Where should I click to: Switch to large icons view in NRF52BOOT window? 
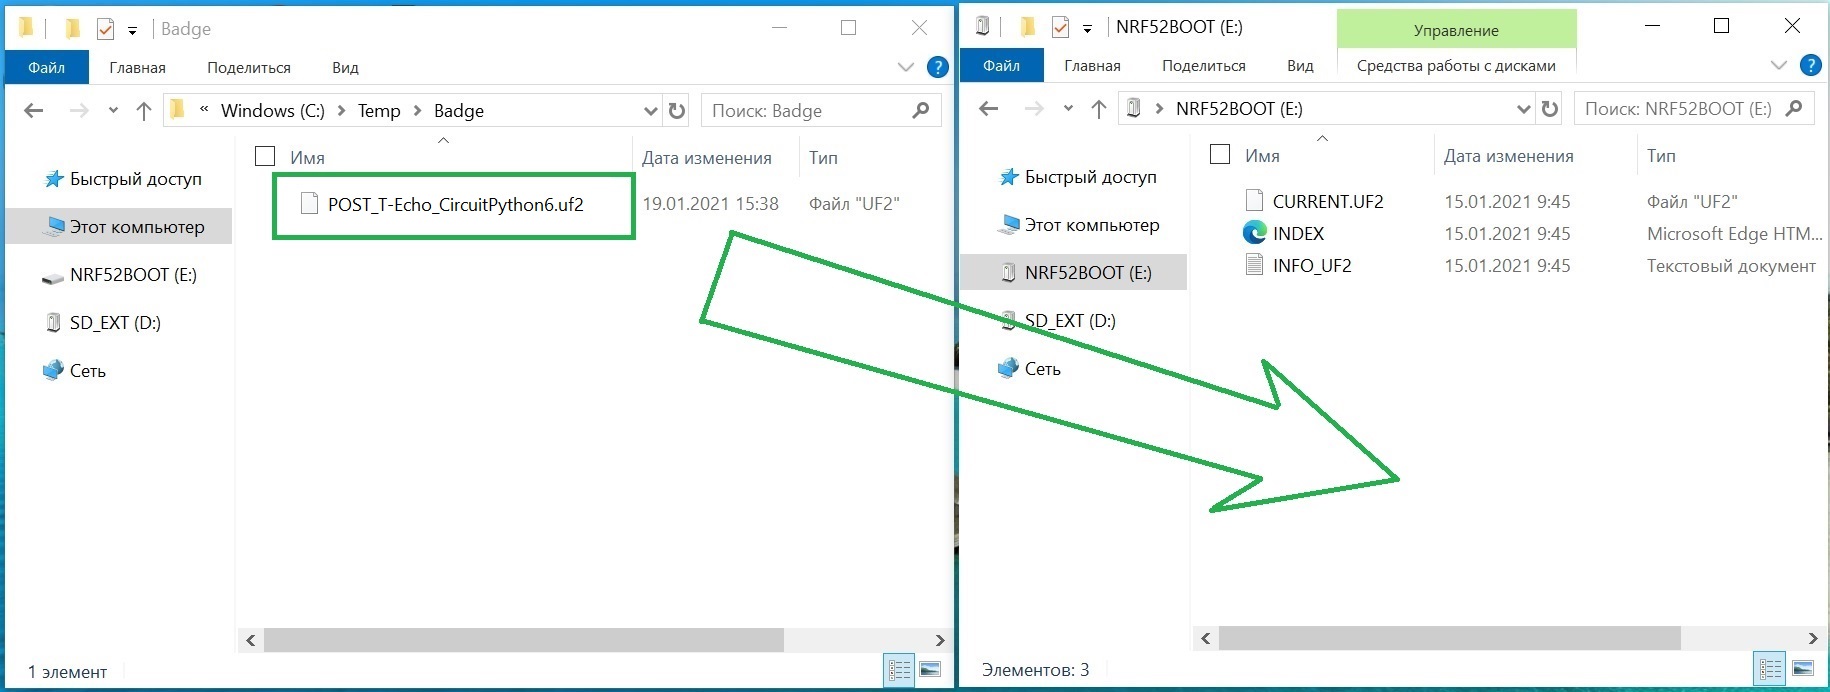(1802, 668)
